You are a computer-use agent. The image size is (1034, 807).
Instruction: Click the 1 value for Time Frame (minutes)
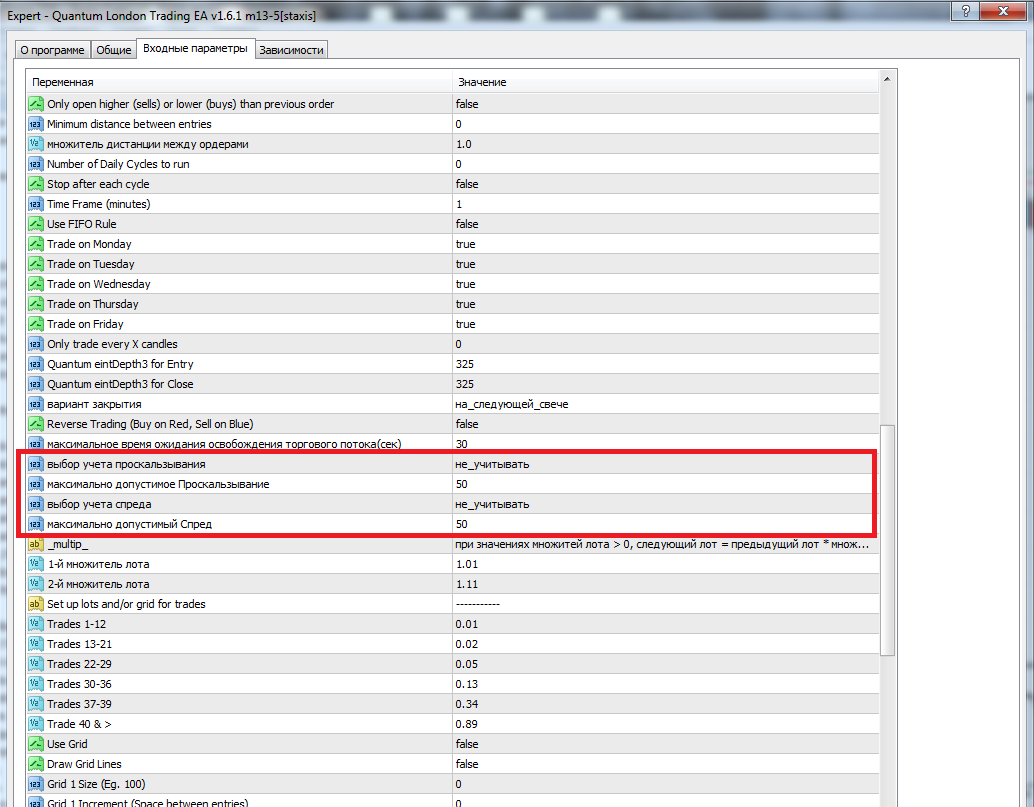pos(459,204)
